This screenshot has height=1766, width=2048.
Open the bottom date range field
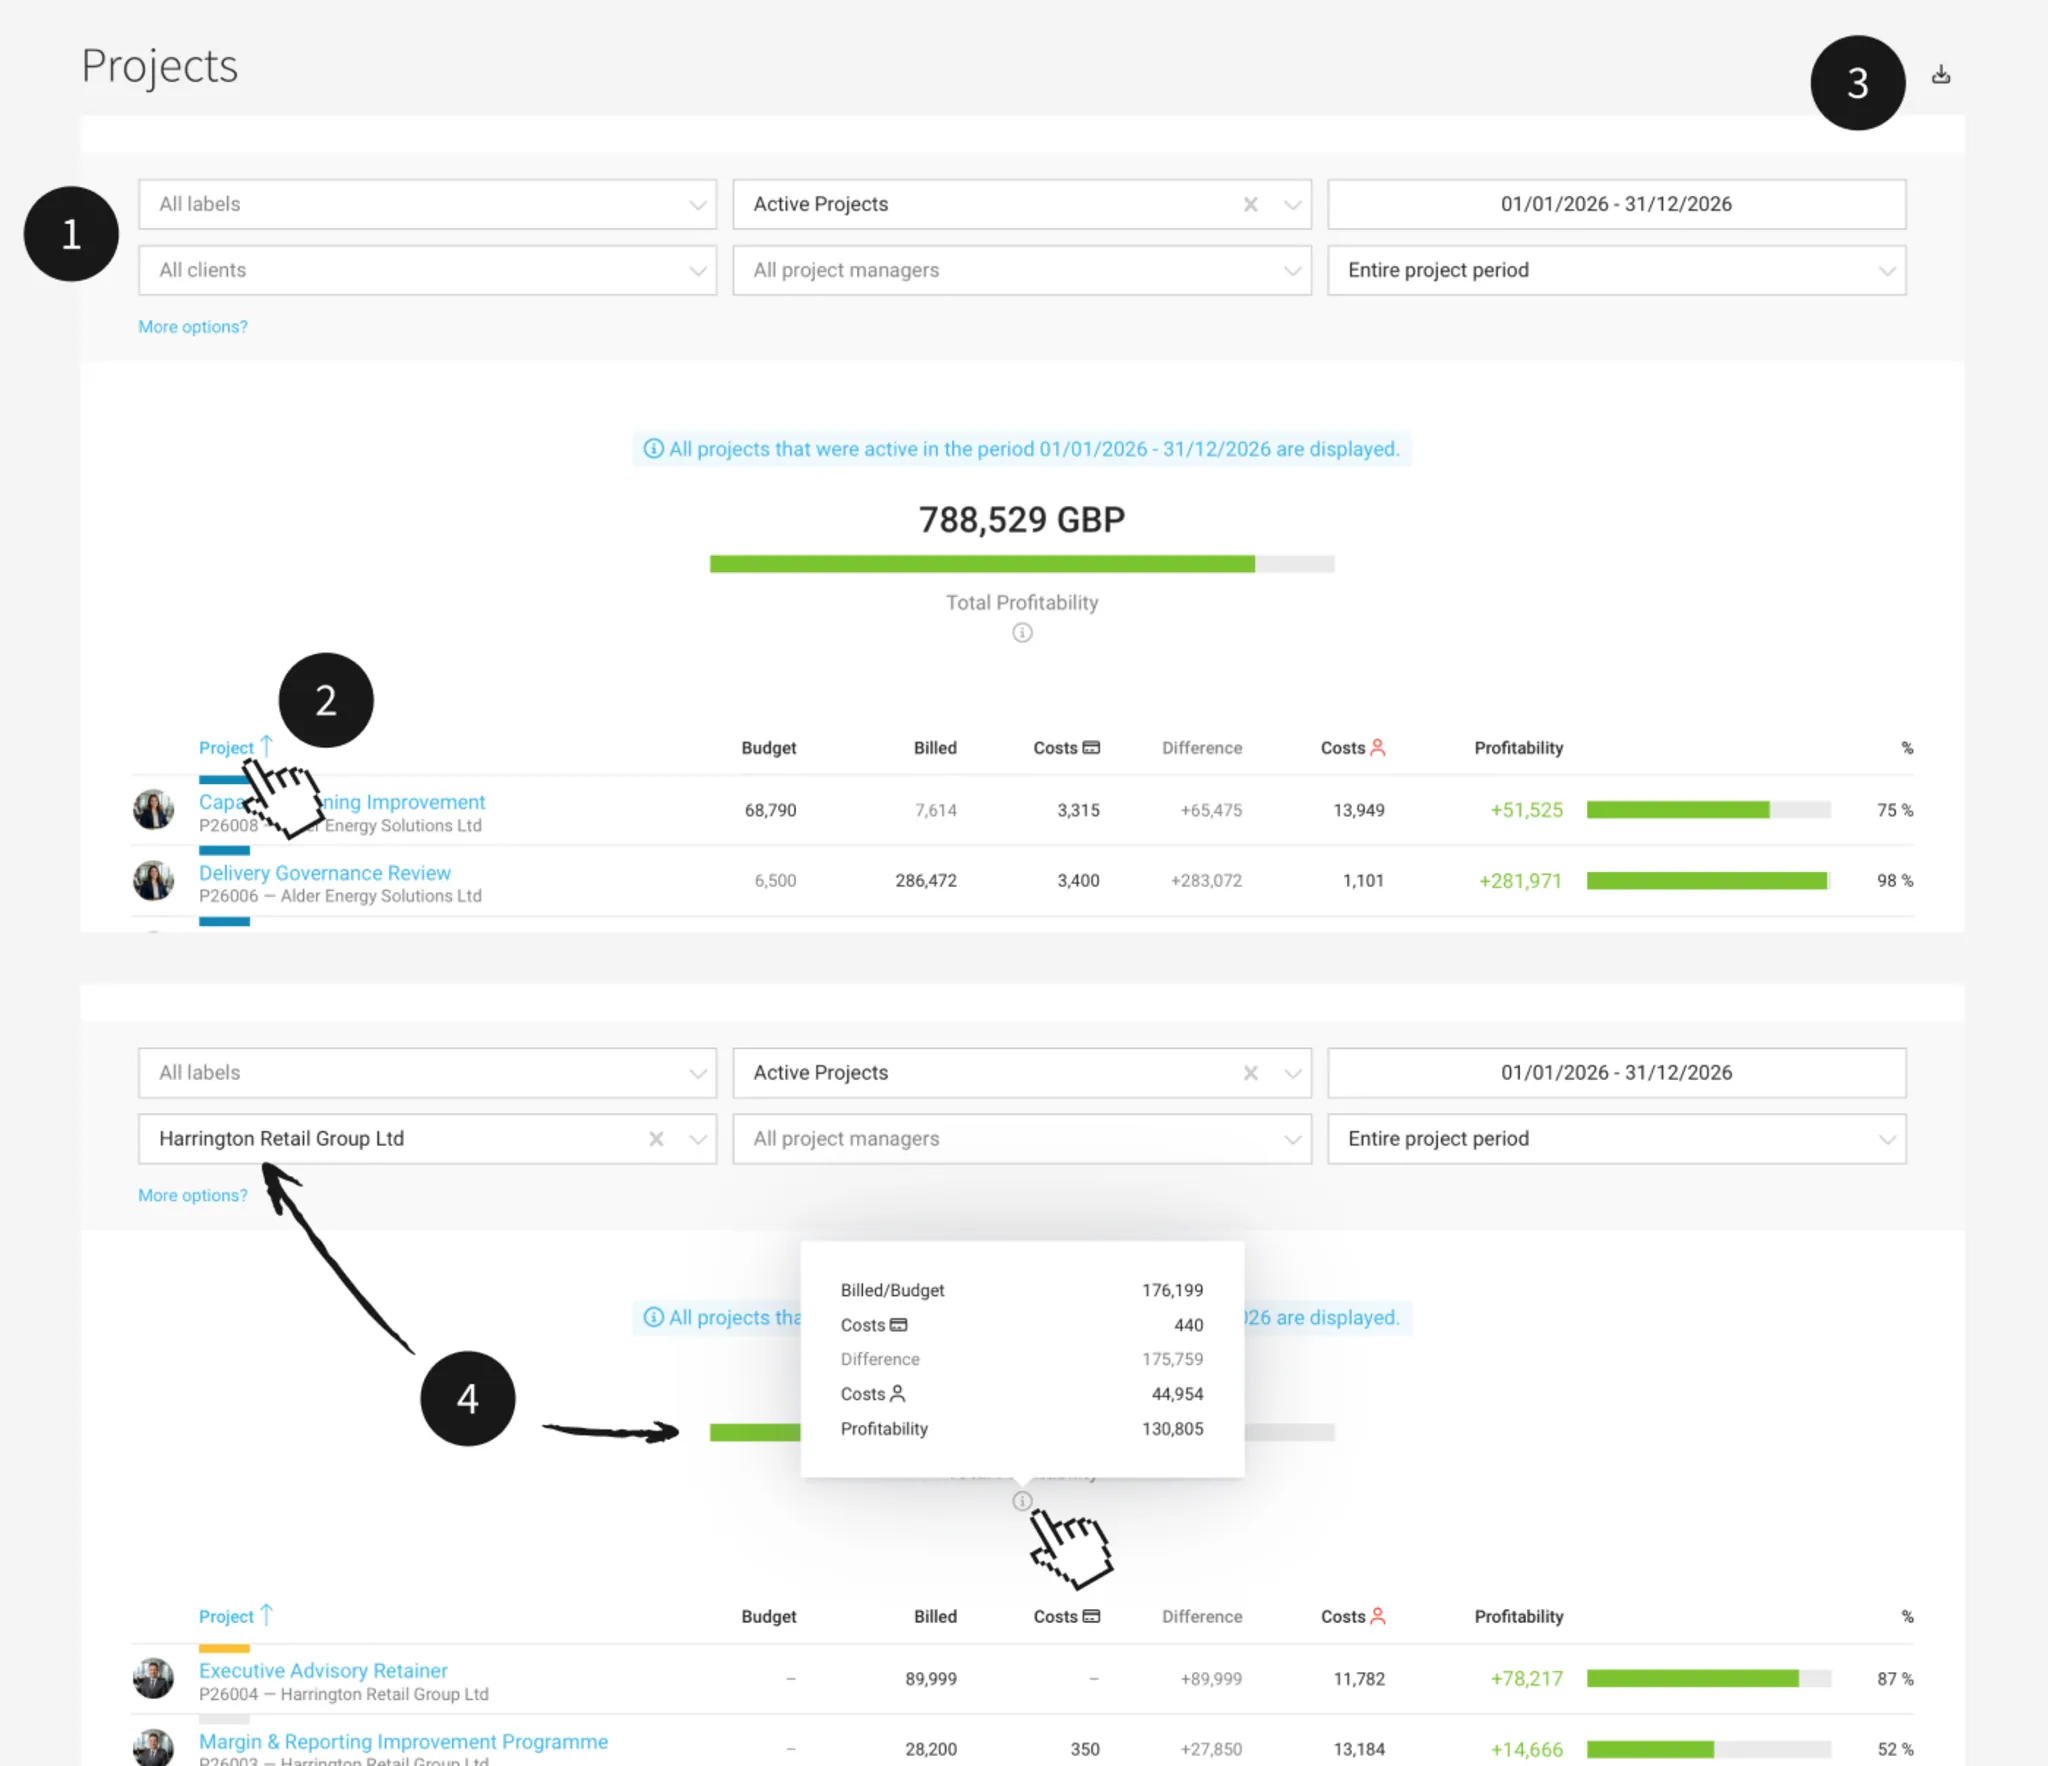[1616, 1073]
